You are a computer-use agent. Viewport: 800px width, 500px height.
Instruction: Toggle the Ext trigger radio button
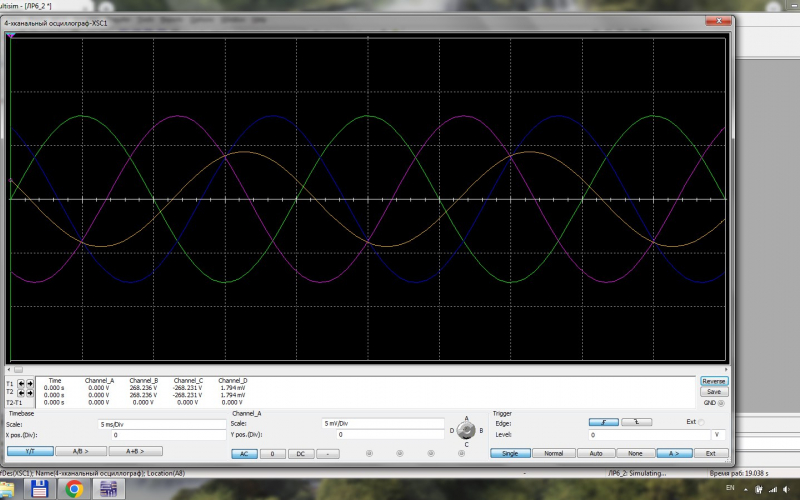(701, 422)
